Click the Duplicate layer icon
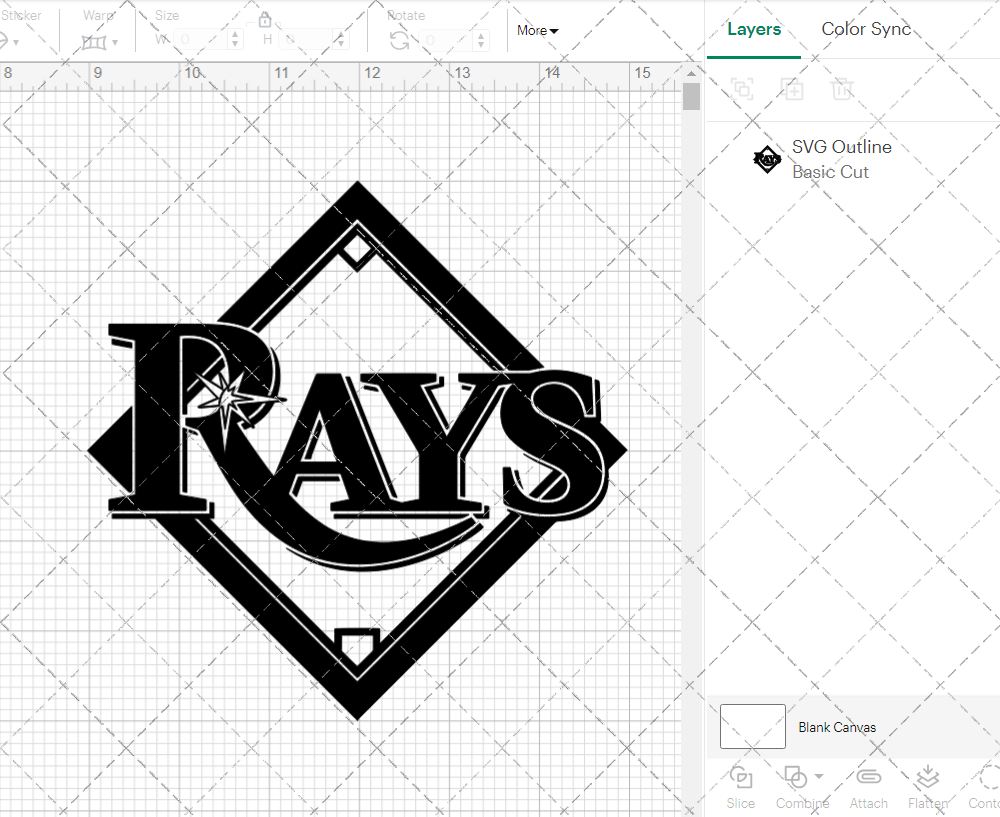1000x817 pixels. [x=793, y=89]
